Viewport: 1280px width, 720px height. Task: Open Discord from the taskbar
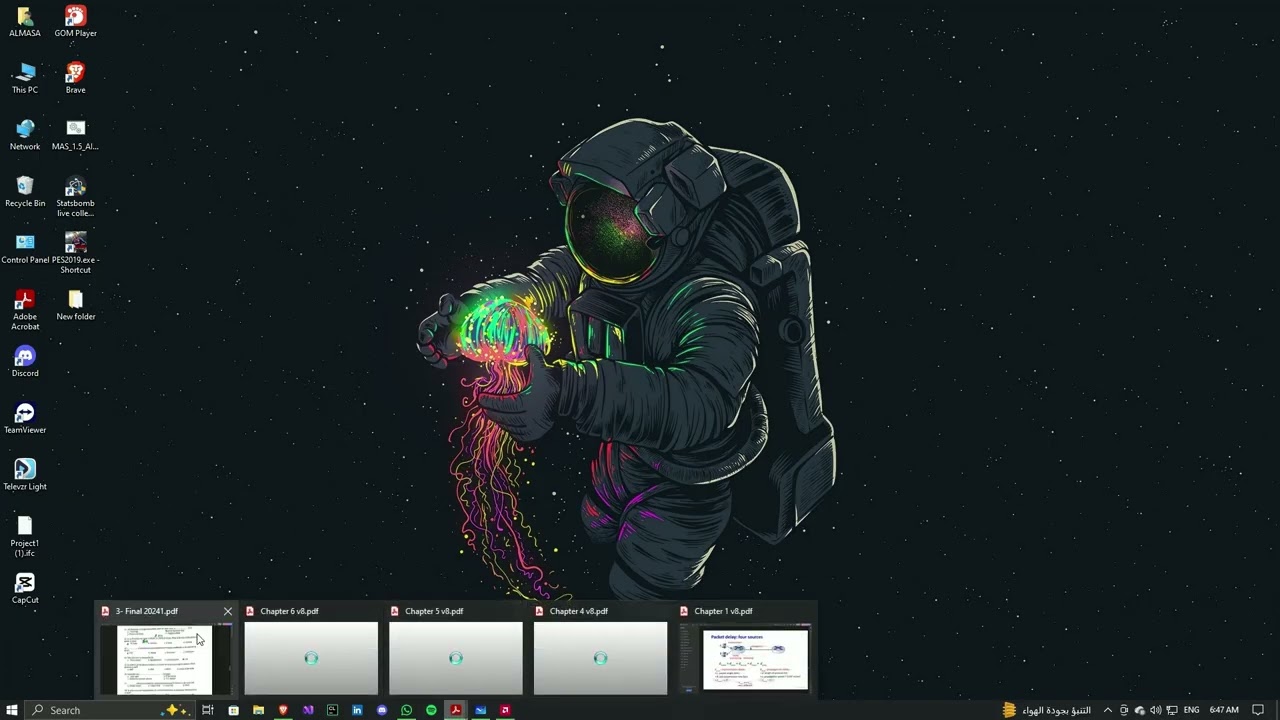[382, 710]
